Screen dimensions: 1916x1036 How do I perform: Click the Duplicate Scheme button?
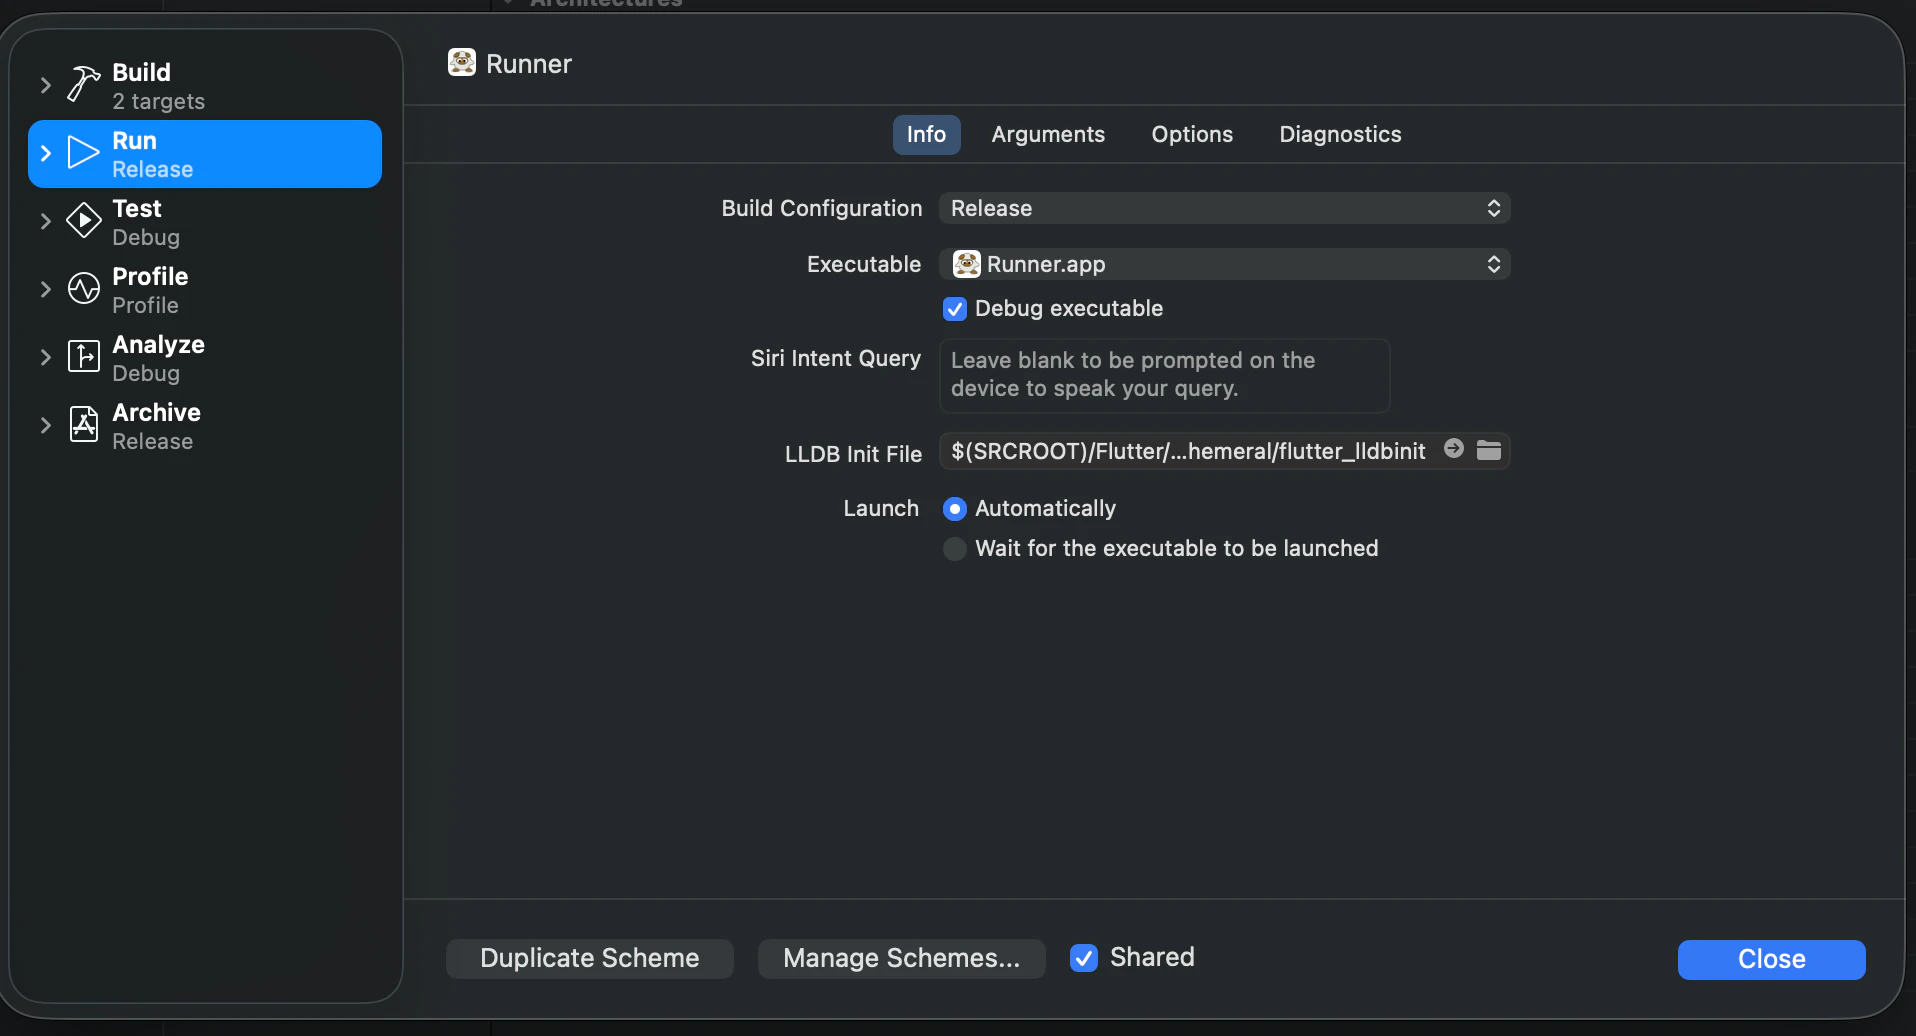[x=590, y=958]
